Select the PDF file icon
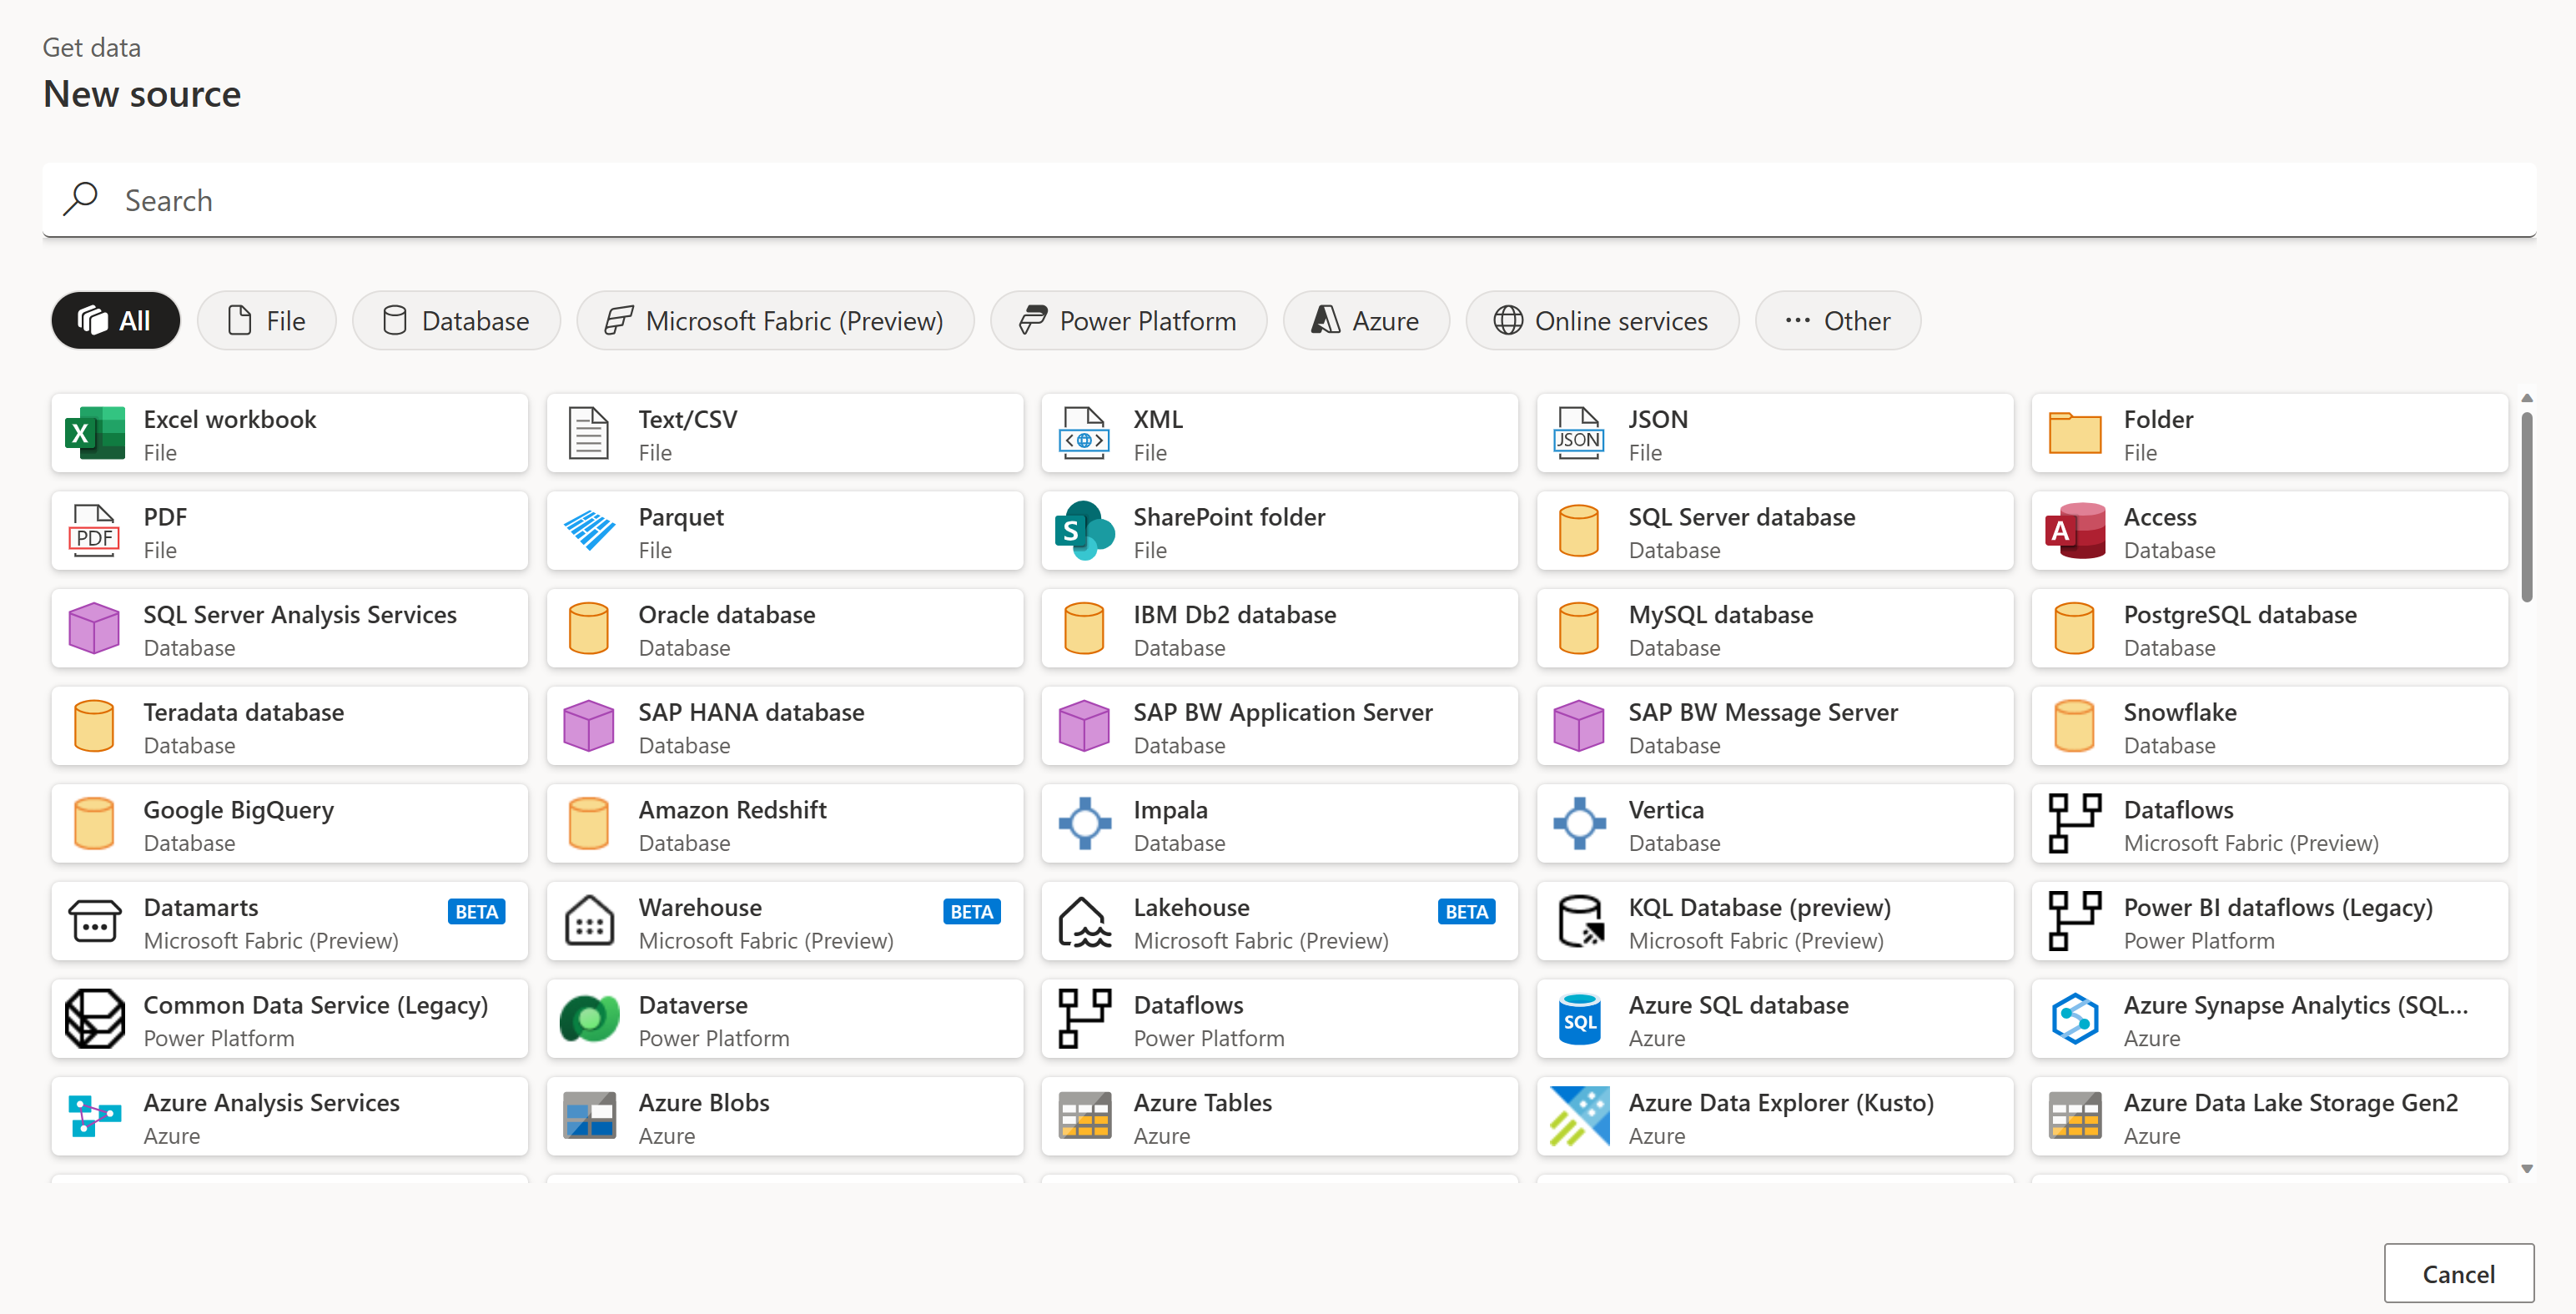2576x1314 pixels. [94, 531]
